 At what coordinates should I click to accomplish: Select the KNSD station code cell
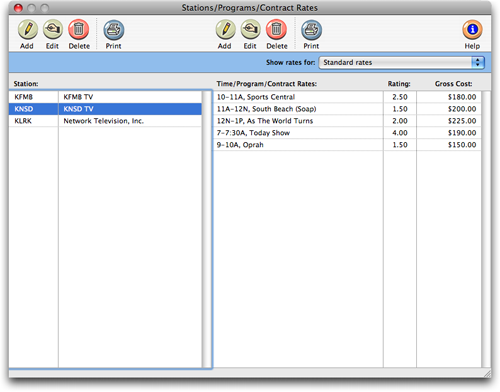34,109
